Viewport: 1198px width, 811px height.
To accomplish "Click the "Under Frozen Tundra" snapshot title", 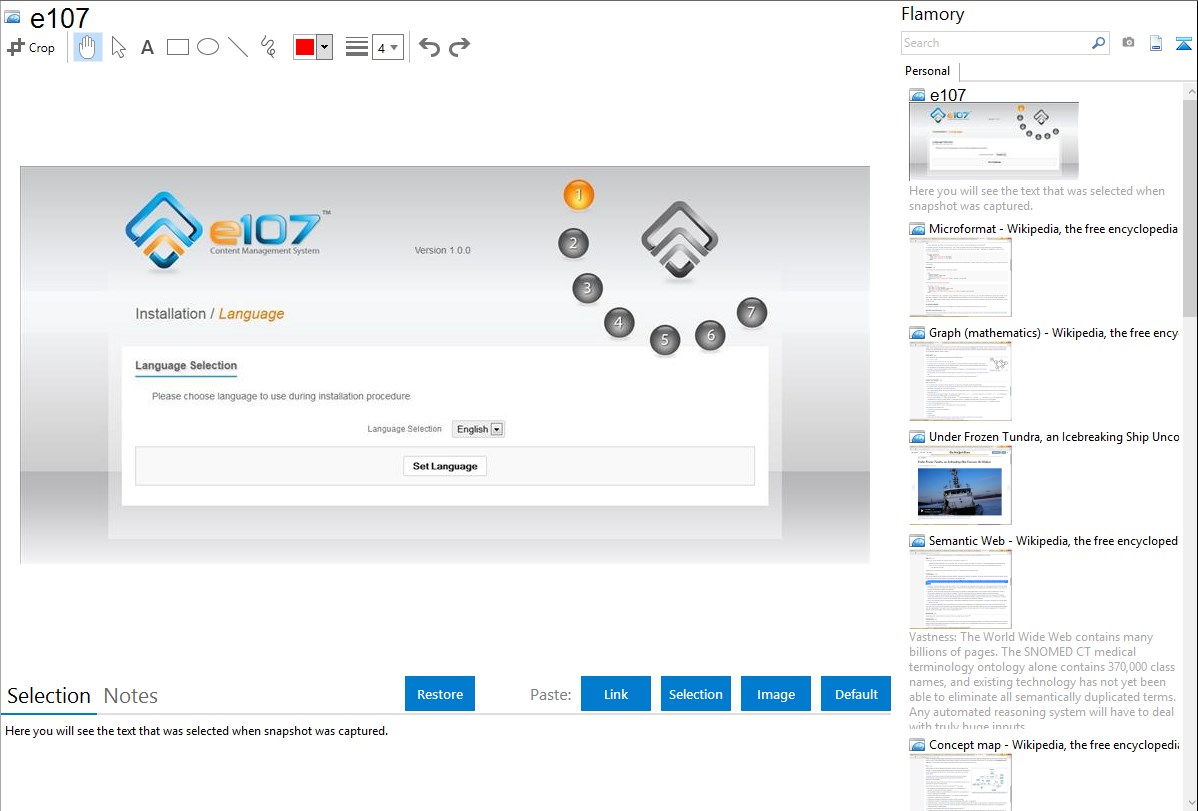I will click(x=1054, y=436).
